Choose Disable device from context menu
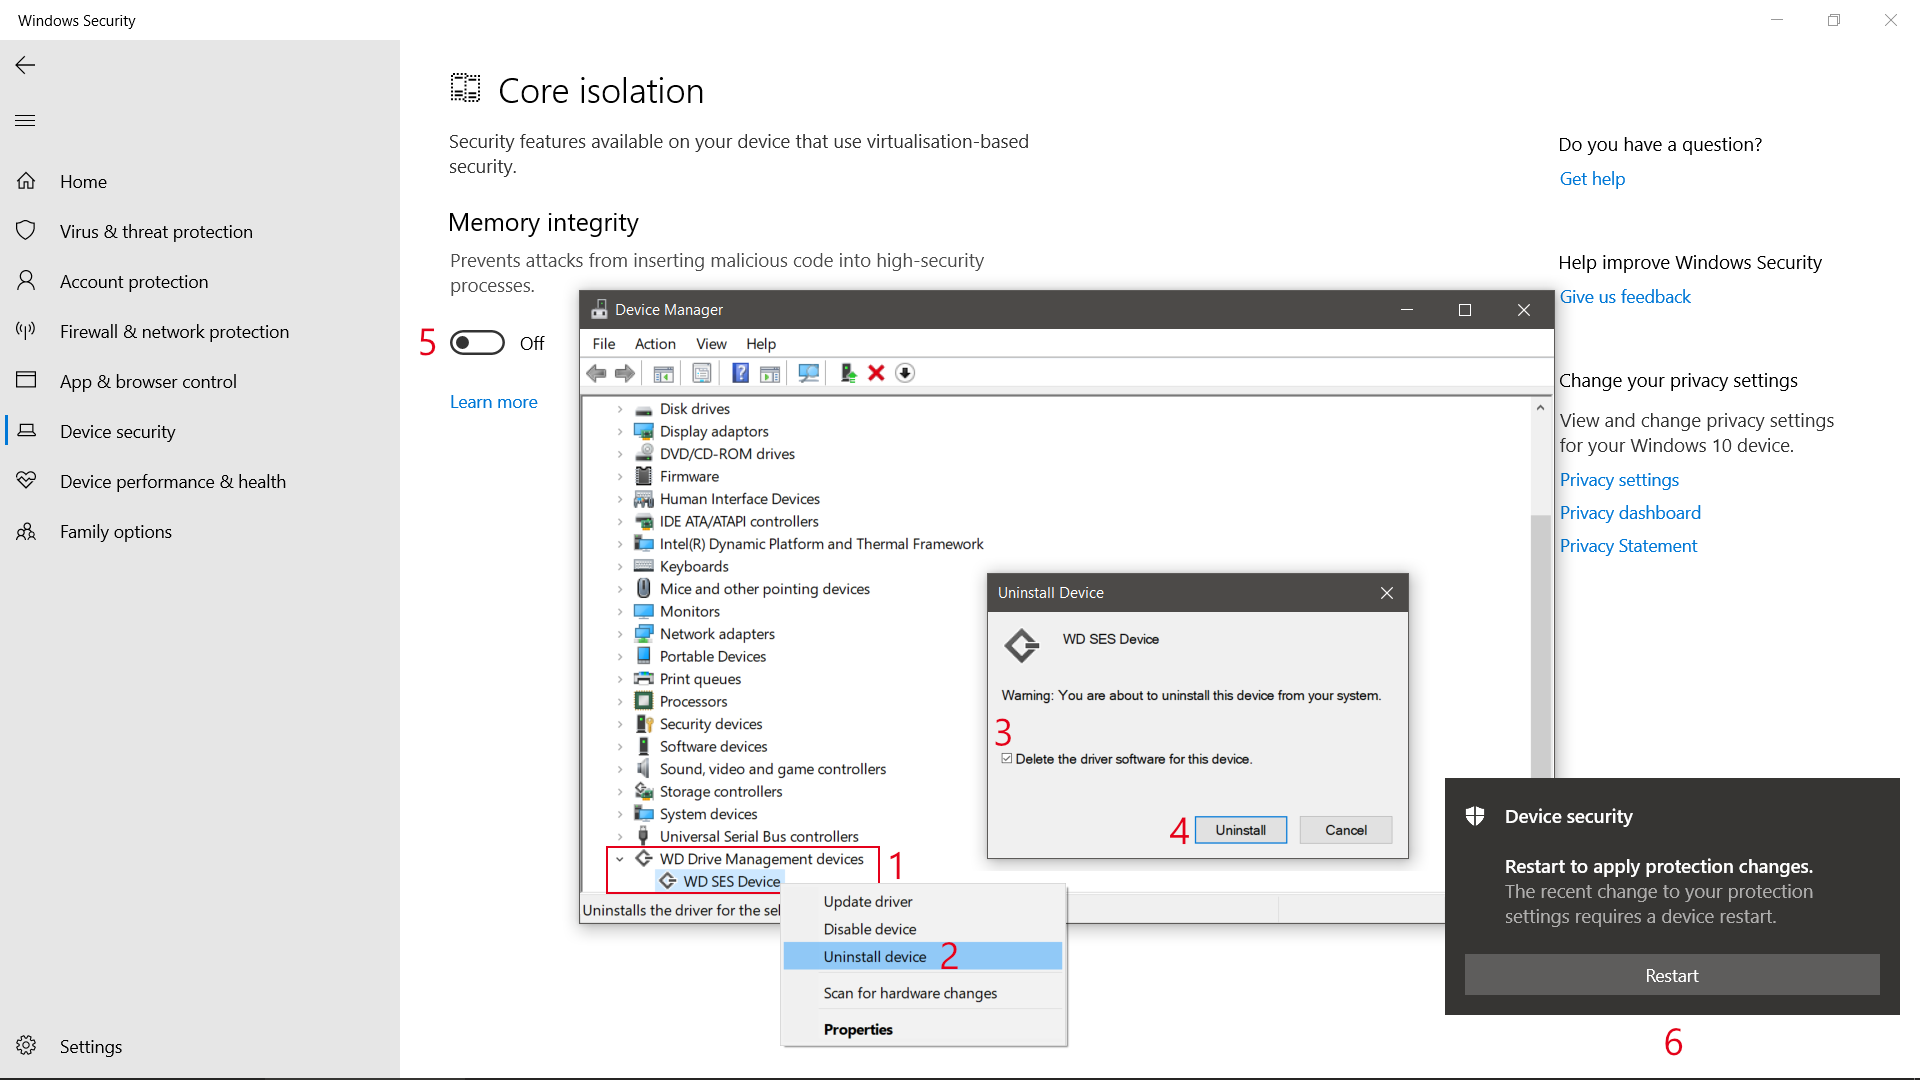This screenshot has width=1920, height=1080. point(869,929)
